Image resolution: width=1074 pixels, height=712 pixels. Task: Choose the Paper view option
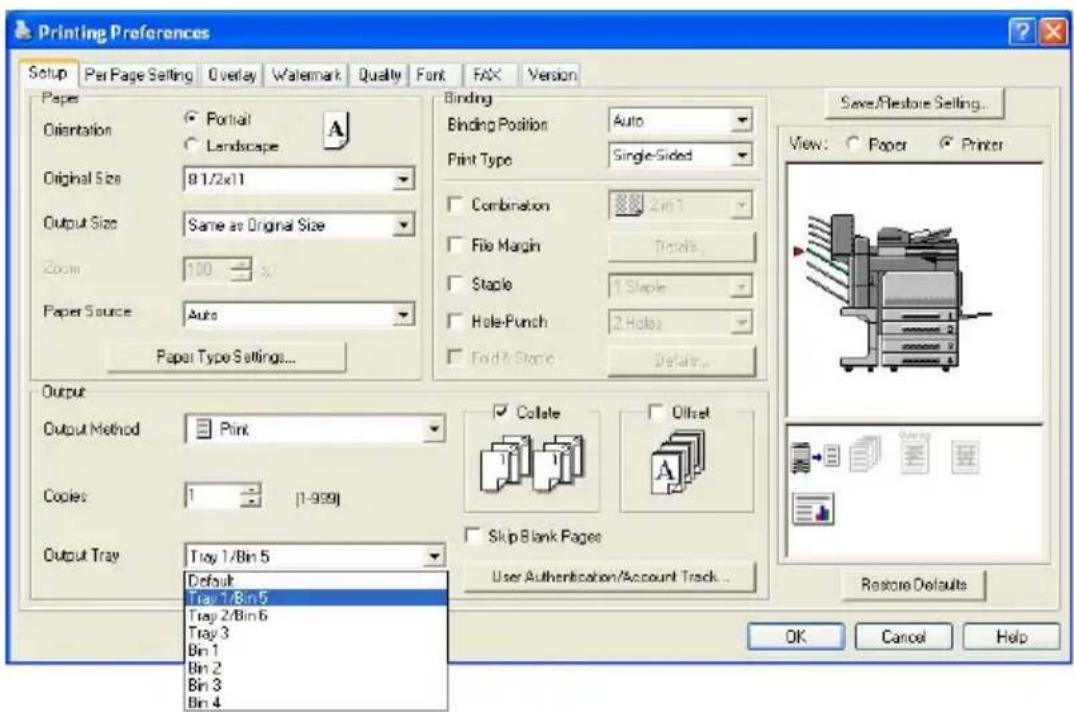853,143
